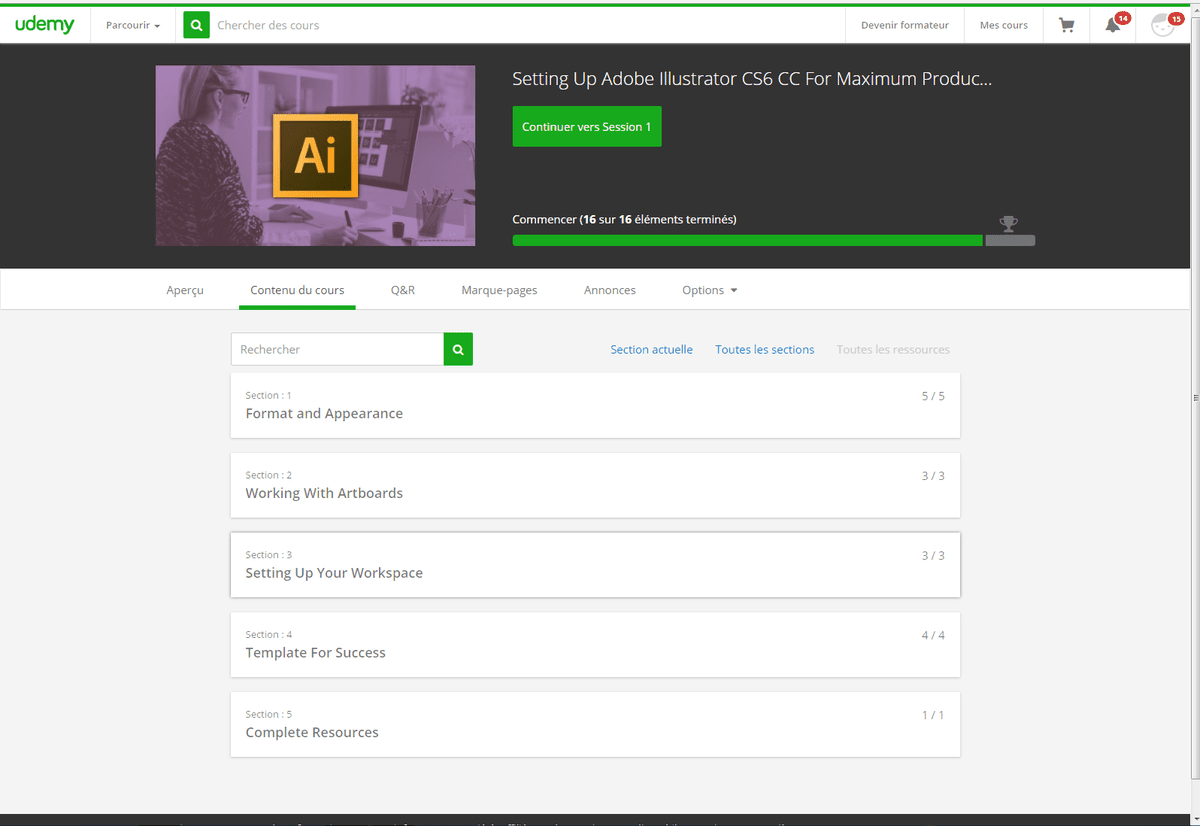Open the shopping cart
The image size is (1200, 826).
pos(1066,25)
